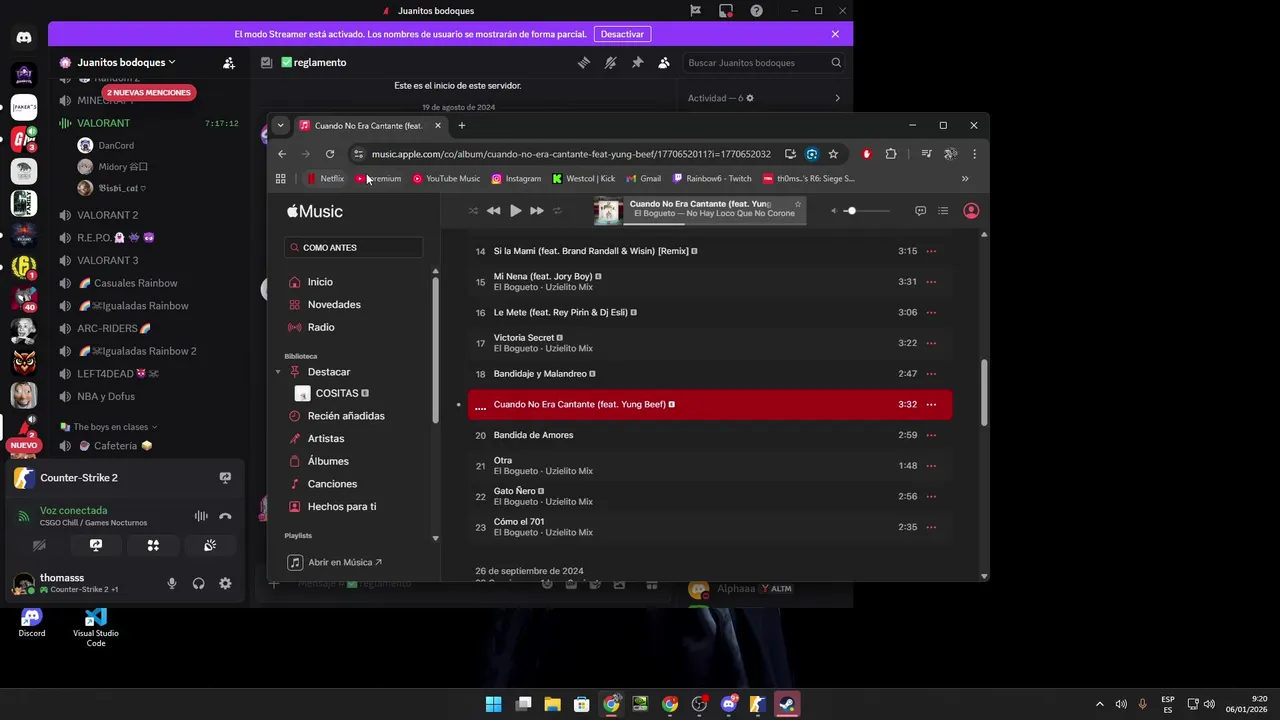This screenshot has height=720, width=1280.
Task: Favorite the now playing song star
Action: (x=797, y=204)
